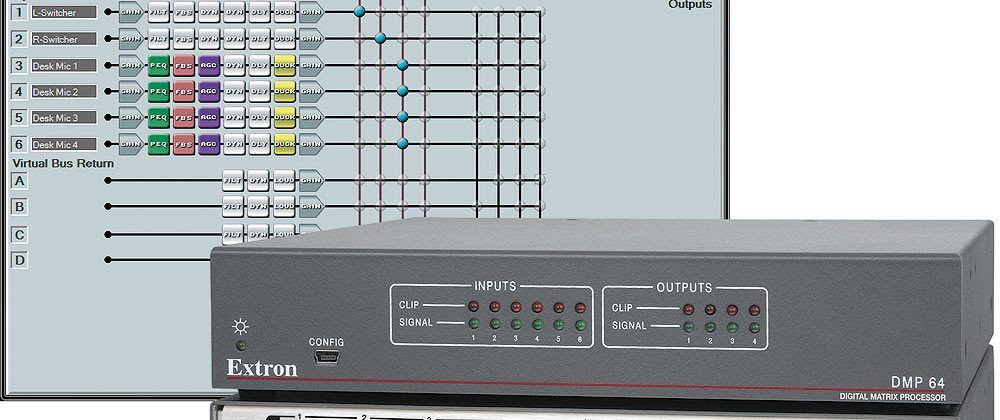Select Virtual Bus Return B button

(20, 207)
